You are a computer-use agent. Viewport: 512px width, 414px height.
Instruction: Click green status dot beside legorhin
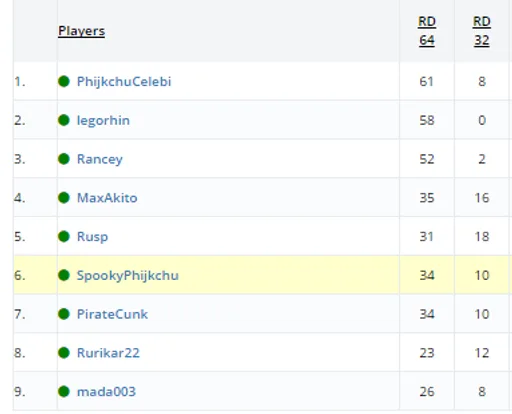click(64, 120)
